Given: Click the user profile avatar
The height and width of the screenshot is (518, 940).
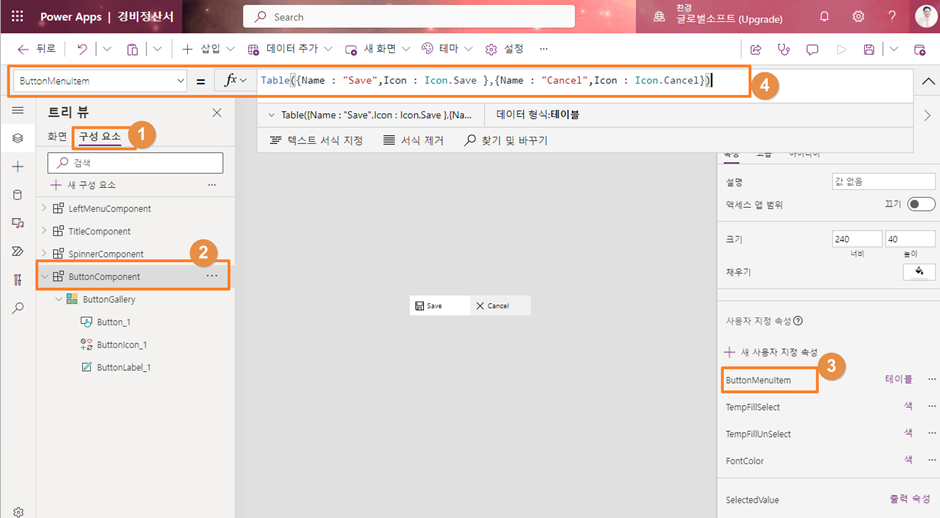Looking at the screenshot, I should tap(926, 16).
